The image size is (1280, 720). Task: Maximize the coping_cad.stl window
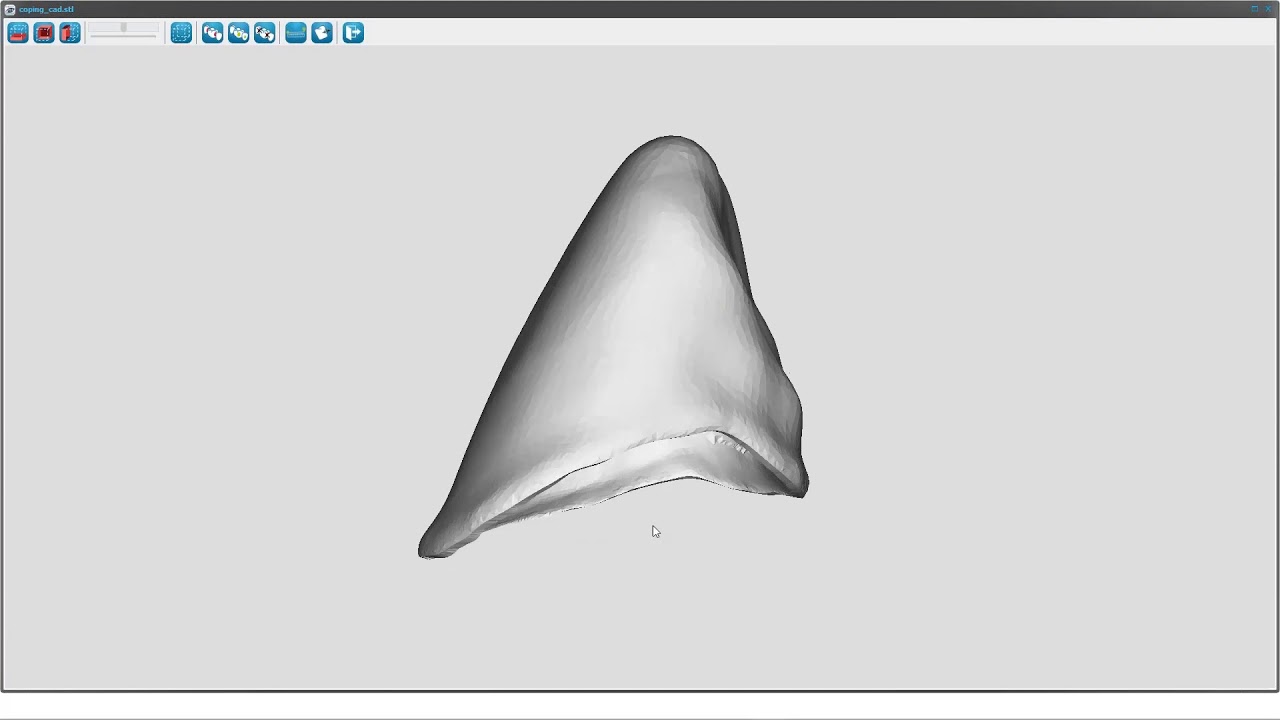(1255, 9)
